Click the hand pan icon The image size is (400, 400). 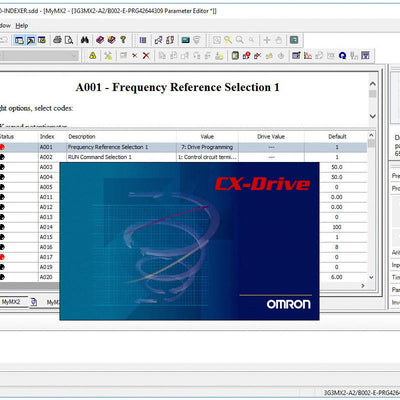tap(279, 40)
